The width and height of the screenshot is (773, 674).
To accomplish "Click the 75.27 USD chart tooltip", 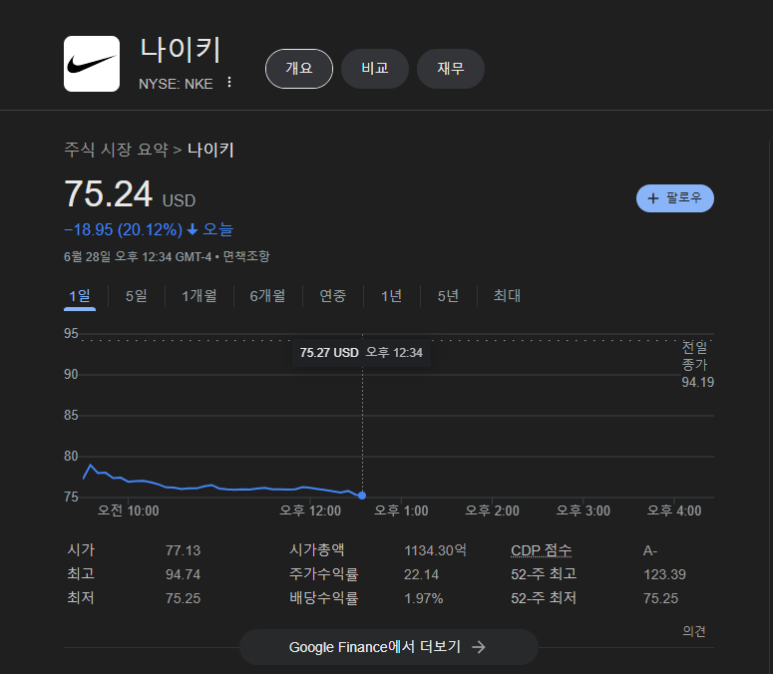I will [361, 353].
